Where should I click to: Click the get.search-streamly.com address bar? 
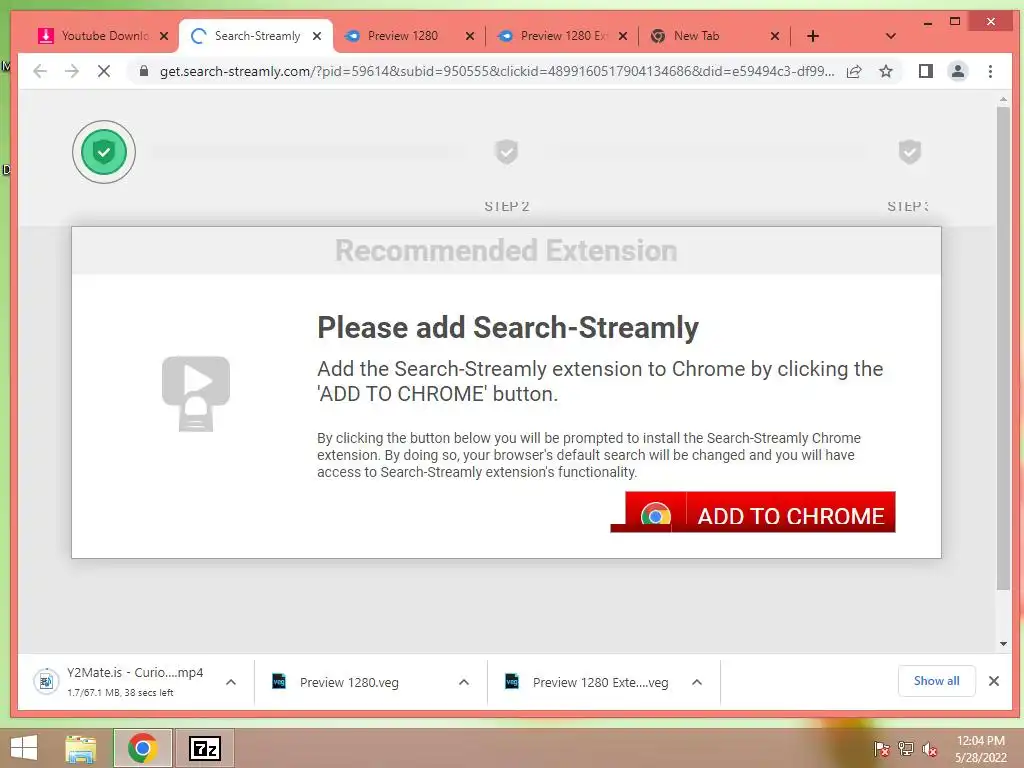pyautogui.click(x=496, y=71)
